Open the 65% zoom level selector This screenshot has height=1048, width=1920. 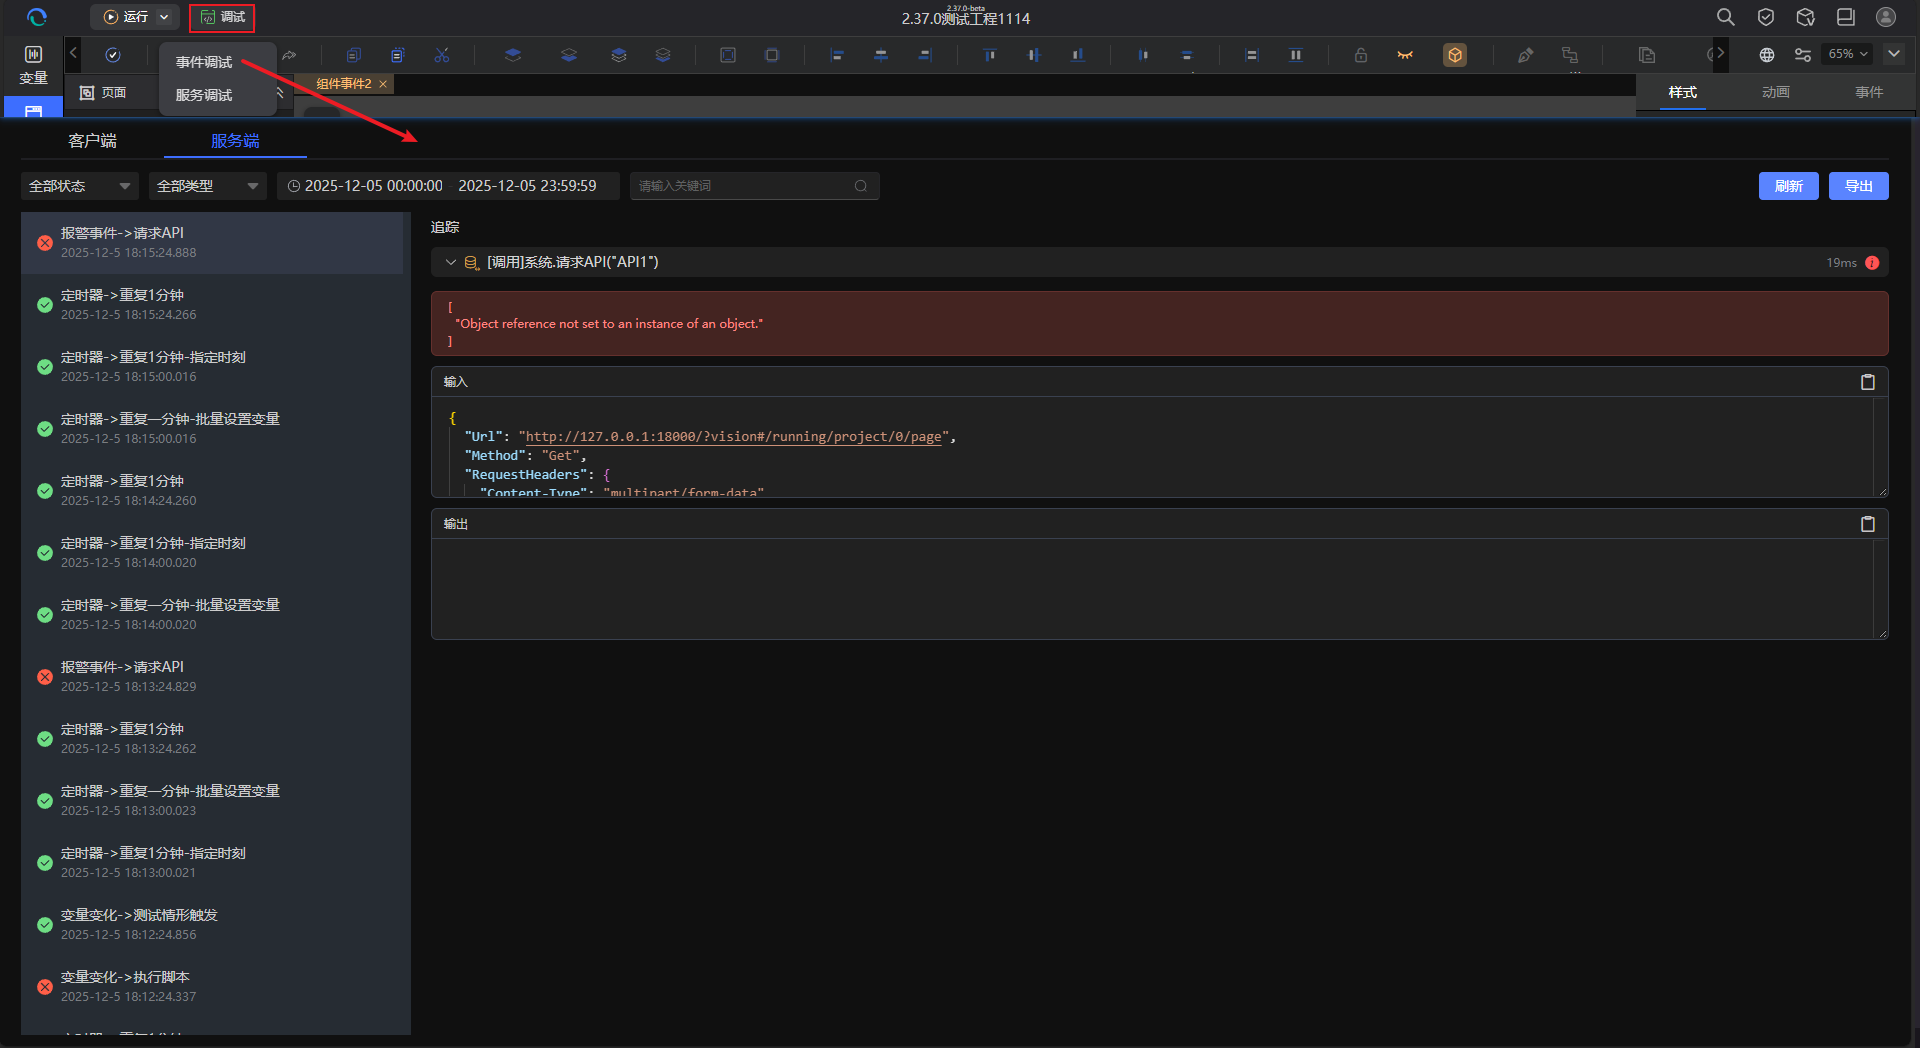(x=1848, y=54)
